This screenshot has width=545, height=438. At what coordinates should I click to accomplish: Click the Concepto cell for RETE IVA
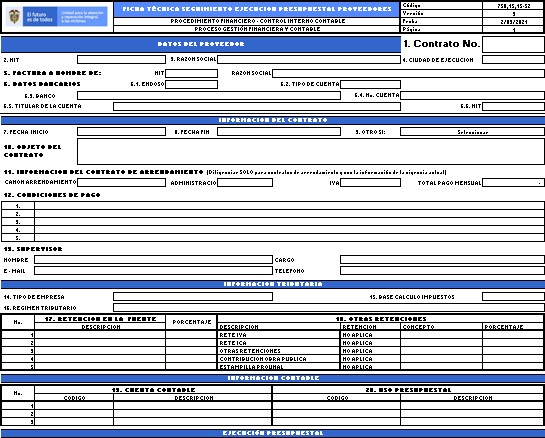[x=441, y=334]
